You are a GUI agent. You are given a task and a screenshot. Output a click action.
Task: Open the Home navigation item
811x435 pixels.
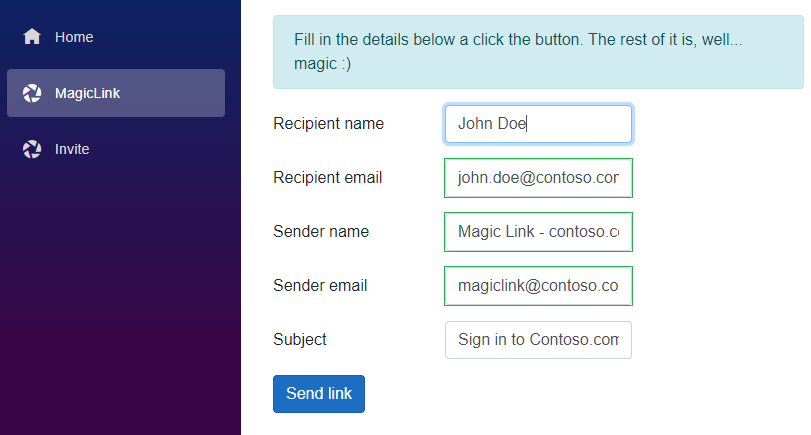tap(74, 37)
